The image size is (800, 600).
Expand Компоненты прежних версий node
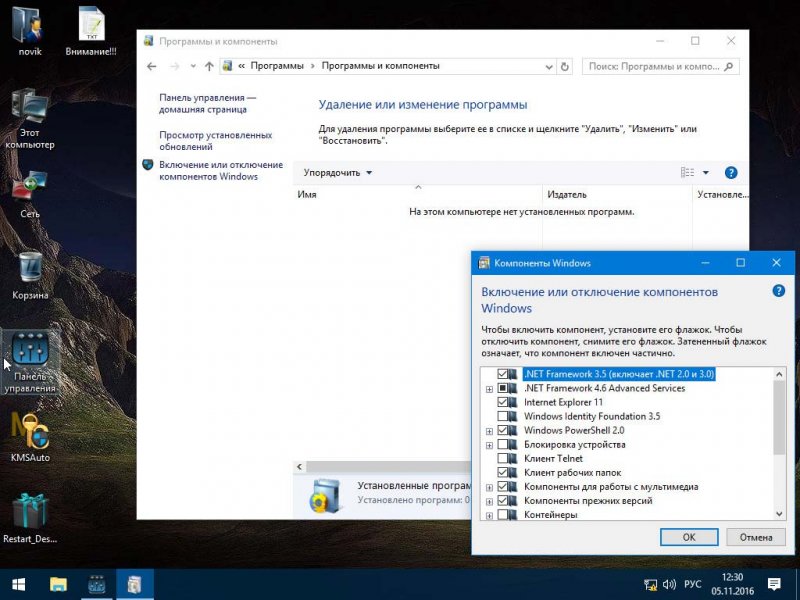[489, 502]
